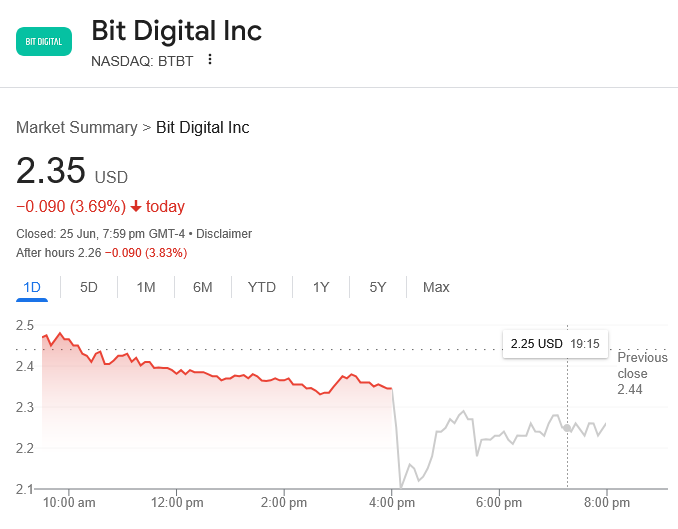
Task: Click the chart hover point at 19:15
Action: click(x=568, y=428)
